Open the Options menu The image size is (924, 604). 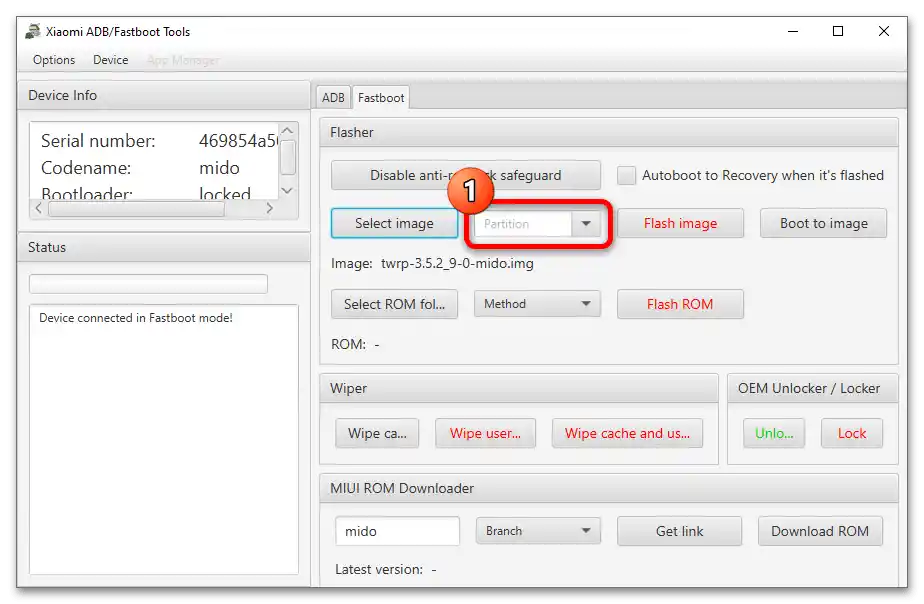[54, 60]
